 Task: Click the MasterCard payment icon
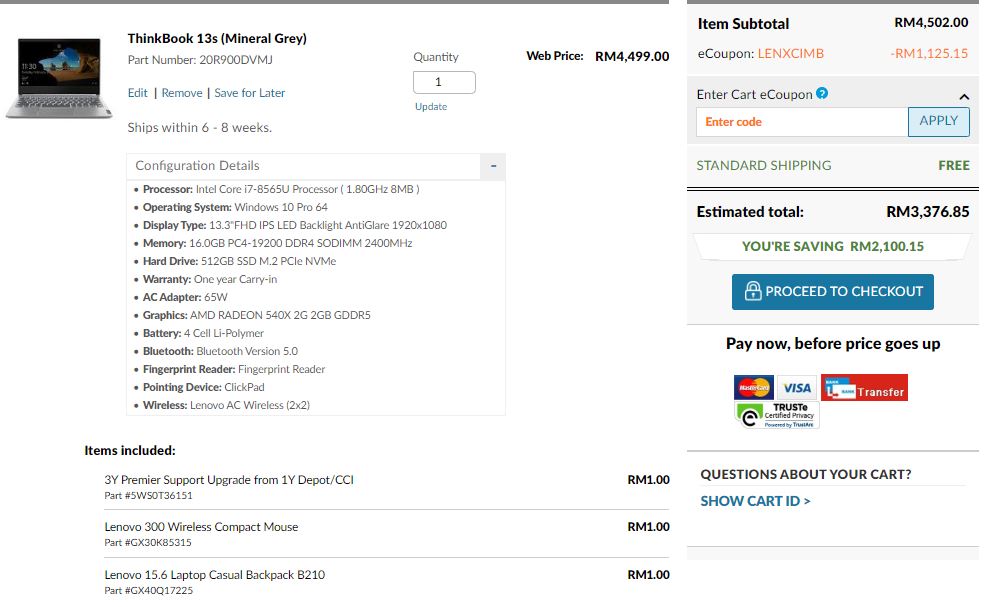754,388
